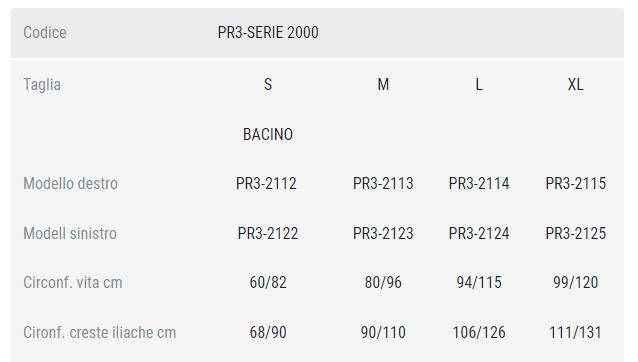
Task: Click left model code PR3-2122
Action: pos(268,233)
